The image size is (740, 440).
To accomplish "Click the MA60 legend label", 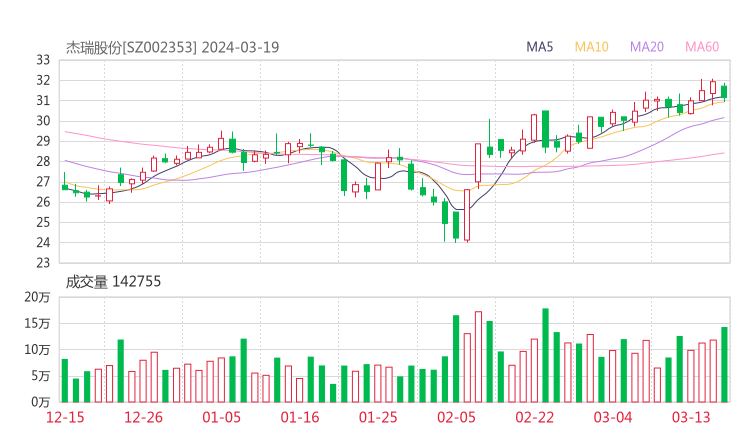I will pyautogui.click(x=702, y=47).
